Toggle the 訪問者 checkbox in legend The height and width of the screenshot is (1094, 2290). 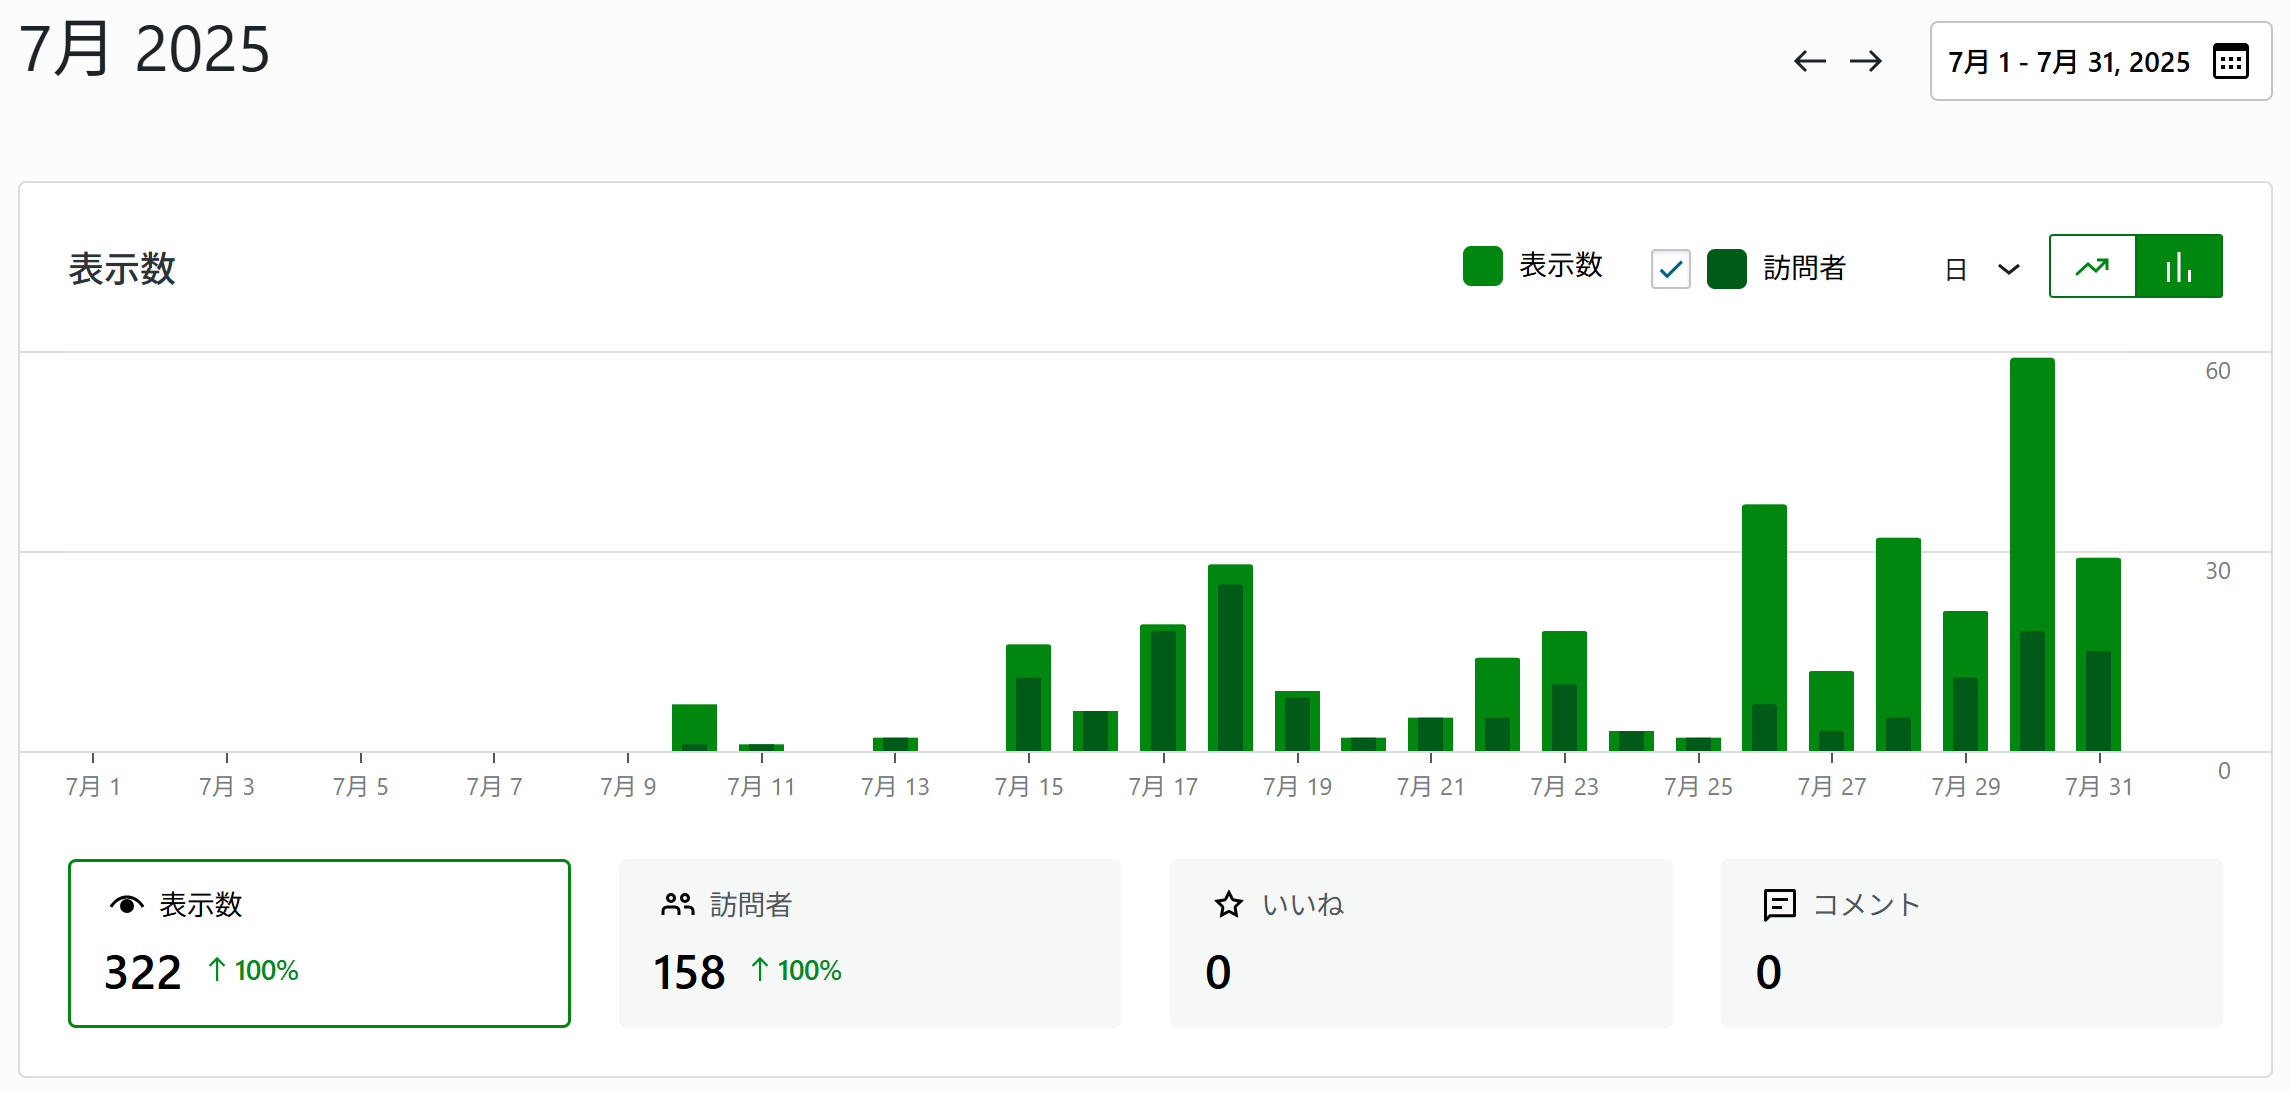tap(1670, 268)
